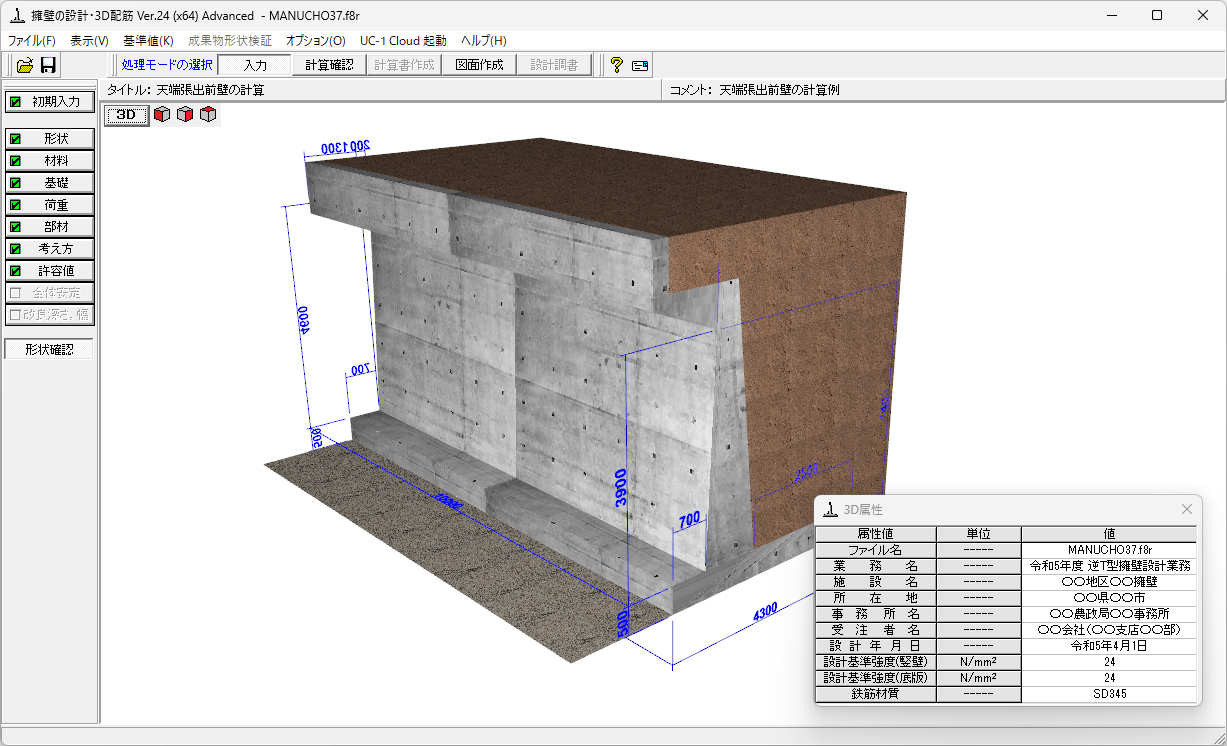1227x746 pixels.
Task: Click the card icon beside help
Action: pos(640,65)
